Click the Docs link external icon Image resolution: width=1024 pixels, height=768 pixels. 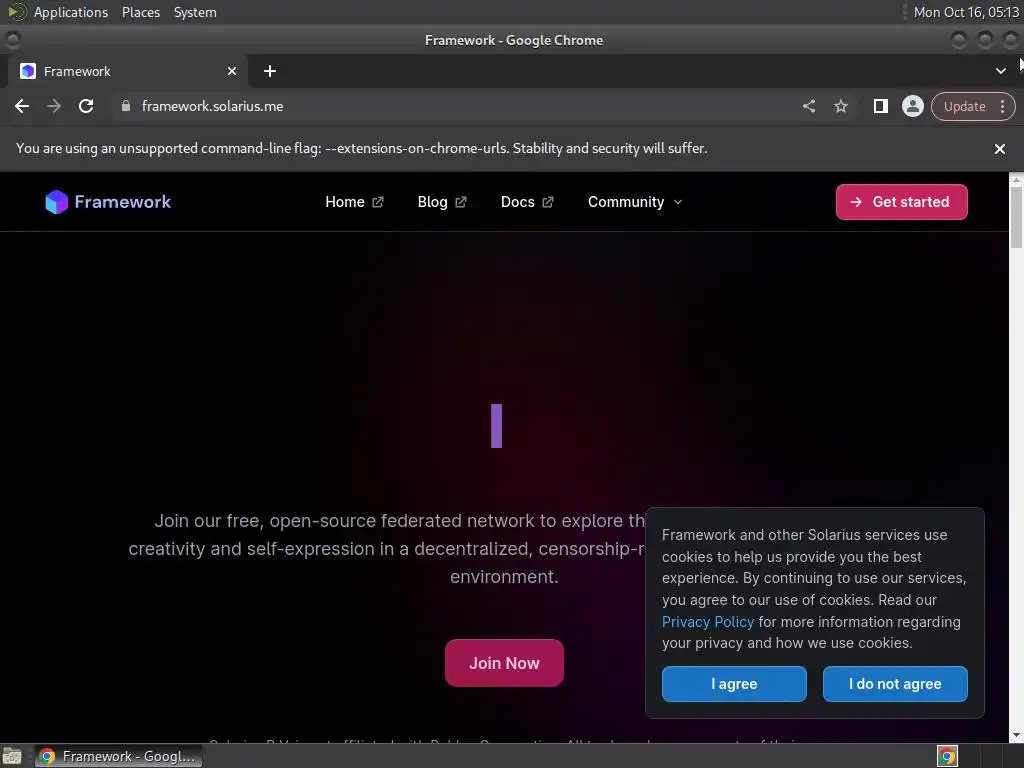(x=547, y=202)
